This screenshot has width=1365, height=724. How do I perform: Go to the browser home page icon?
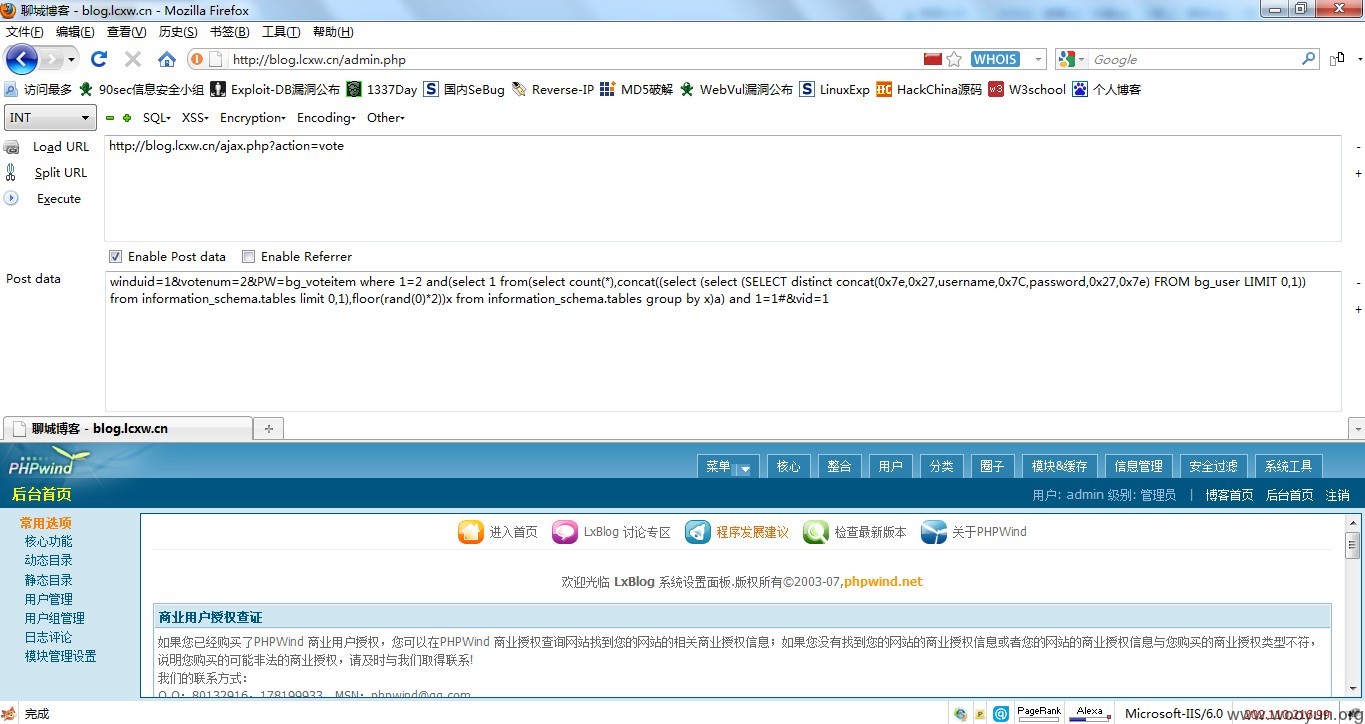[167, 59]
